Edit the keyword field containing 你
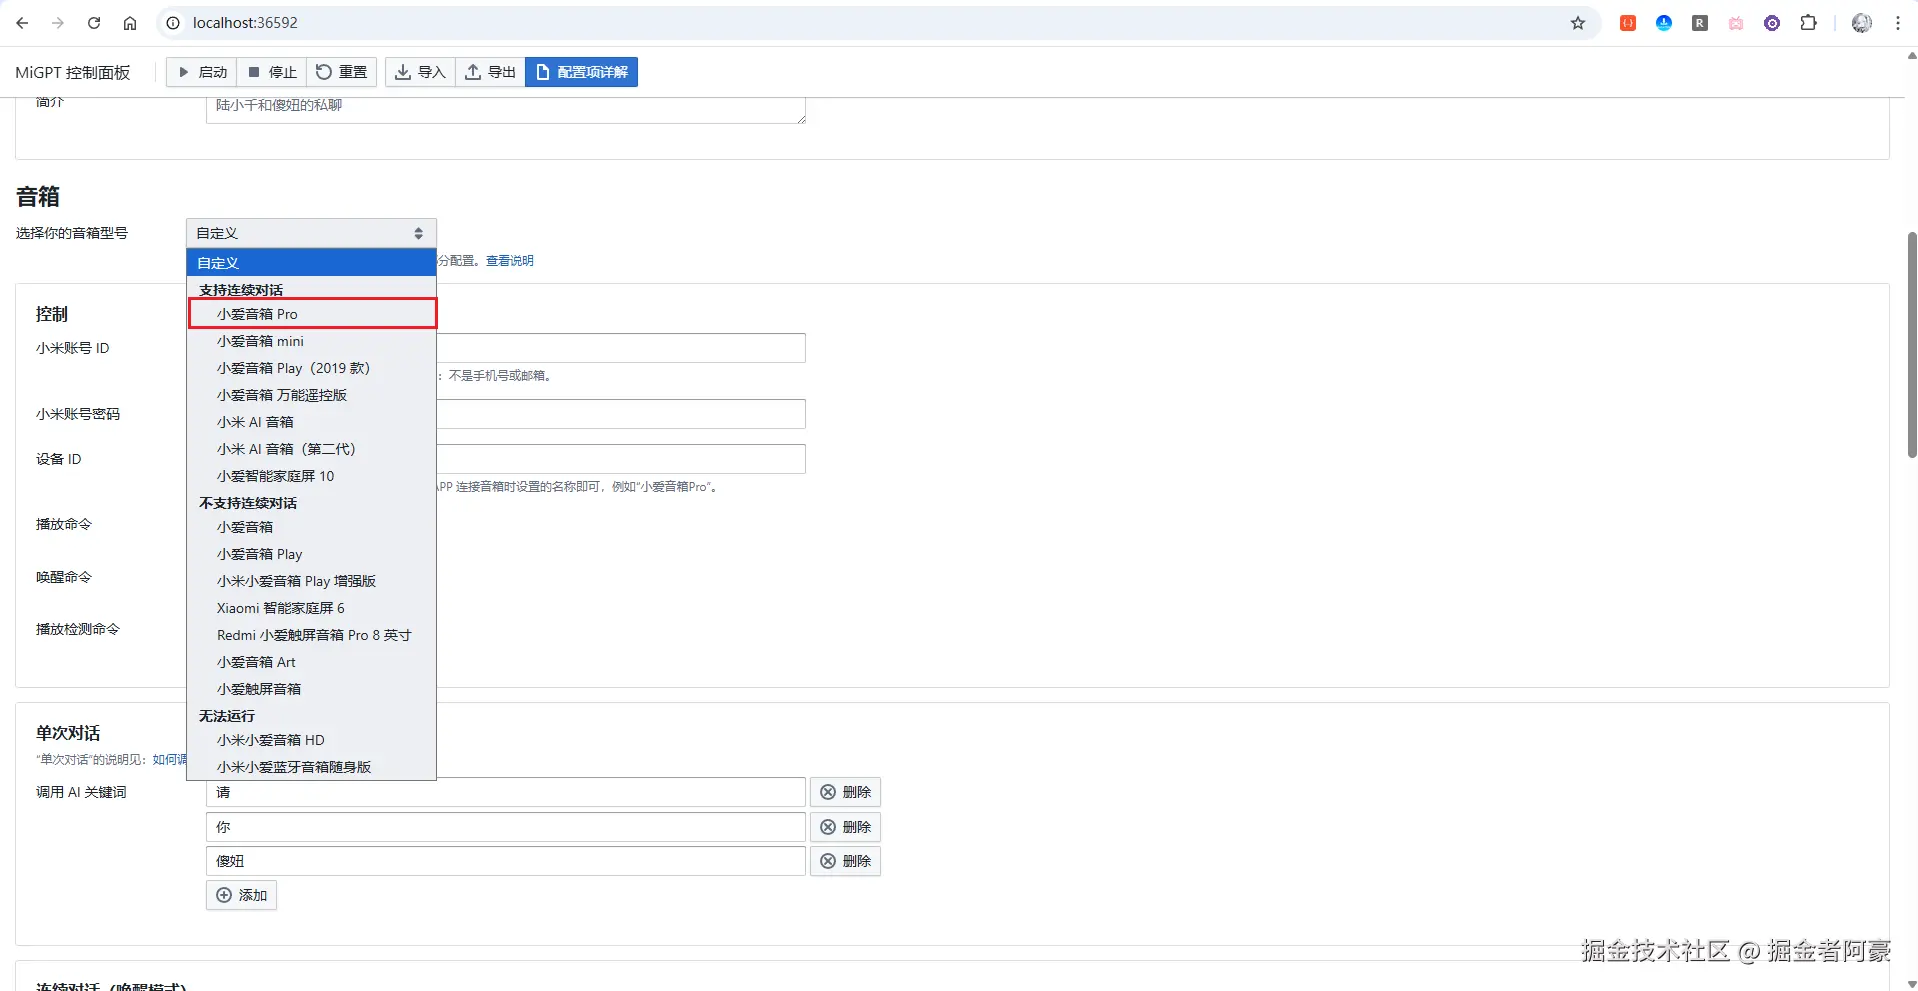 point(506,827)
